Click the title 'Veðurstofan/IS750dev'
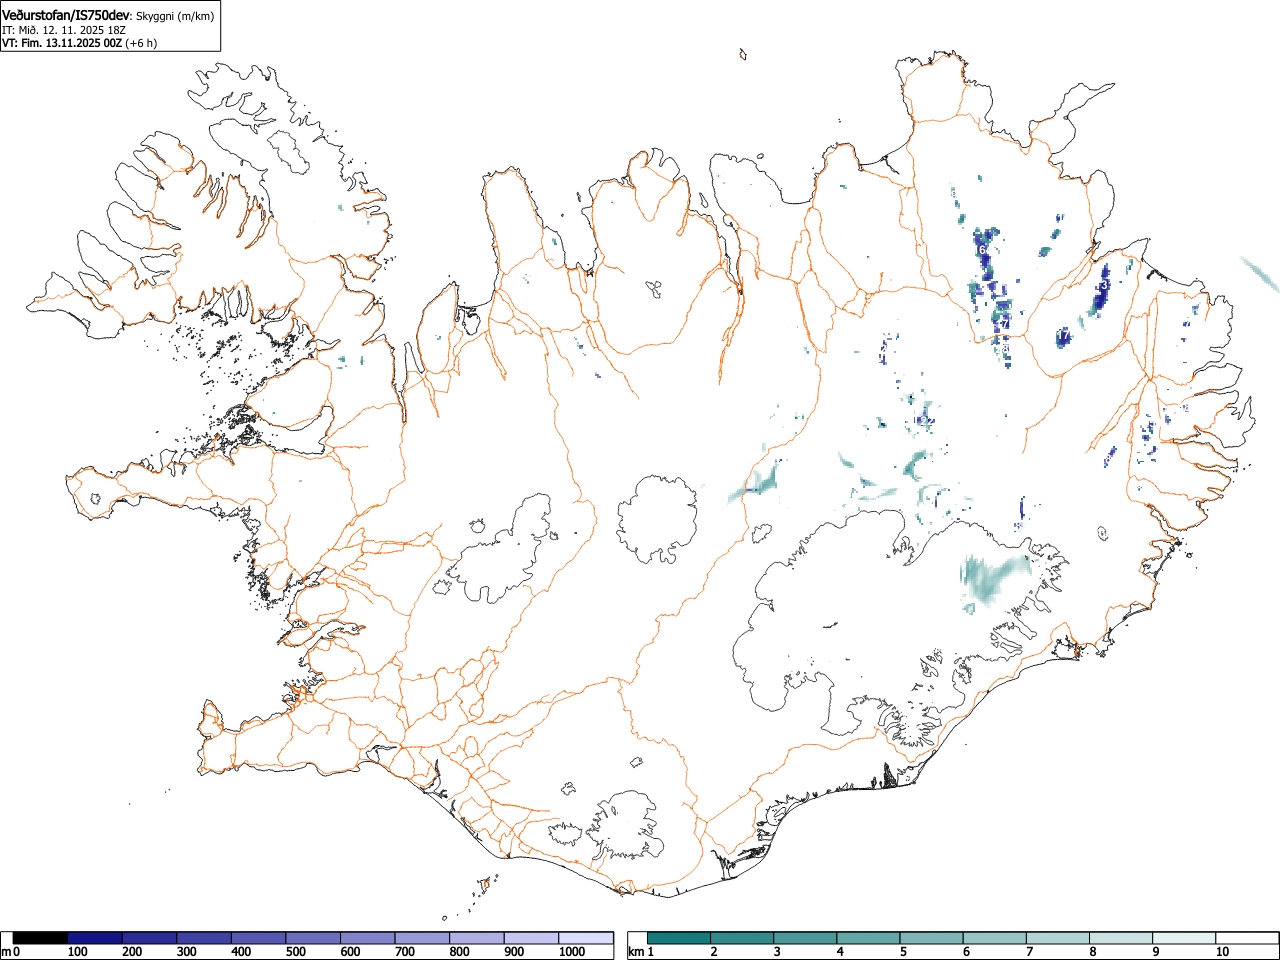The height and width of the screenshot is (960, 1280). click(66, 15)
